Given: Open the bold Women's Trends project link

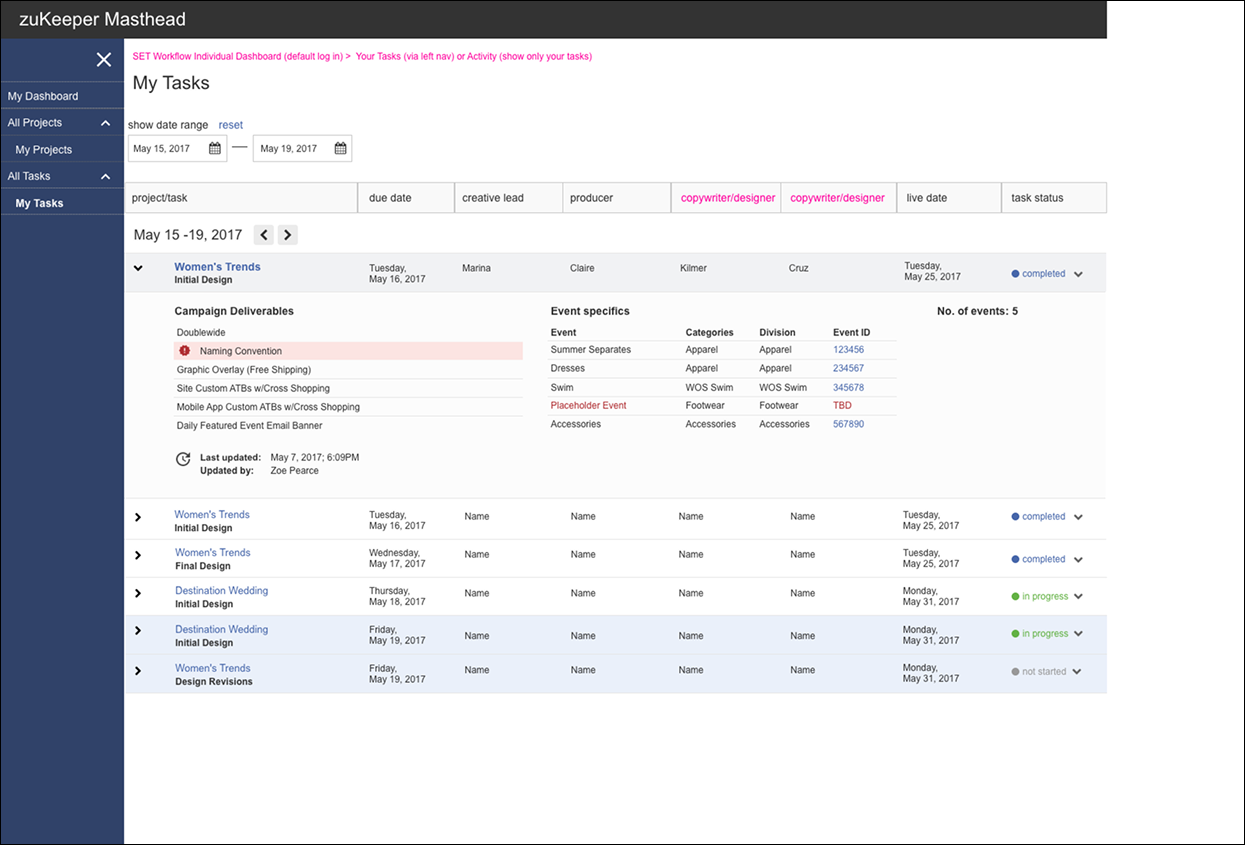Looking at the screenshot, I should tap(217, 267).
